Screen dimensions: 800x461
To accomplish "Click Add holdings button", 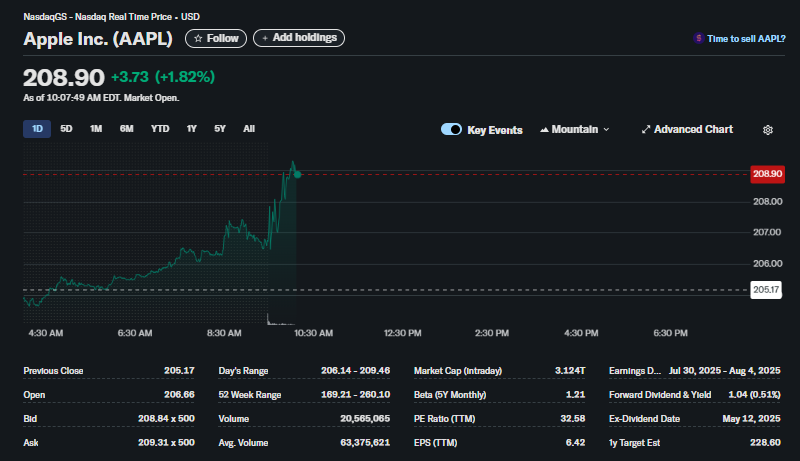I will (x=299, y=38).
